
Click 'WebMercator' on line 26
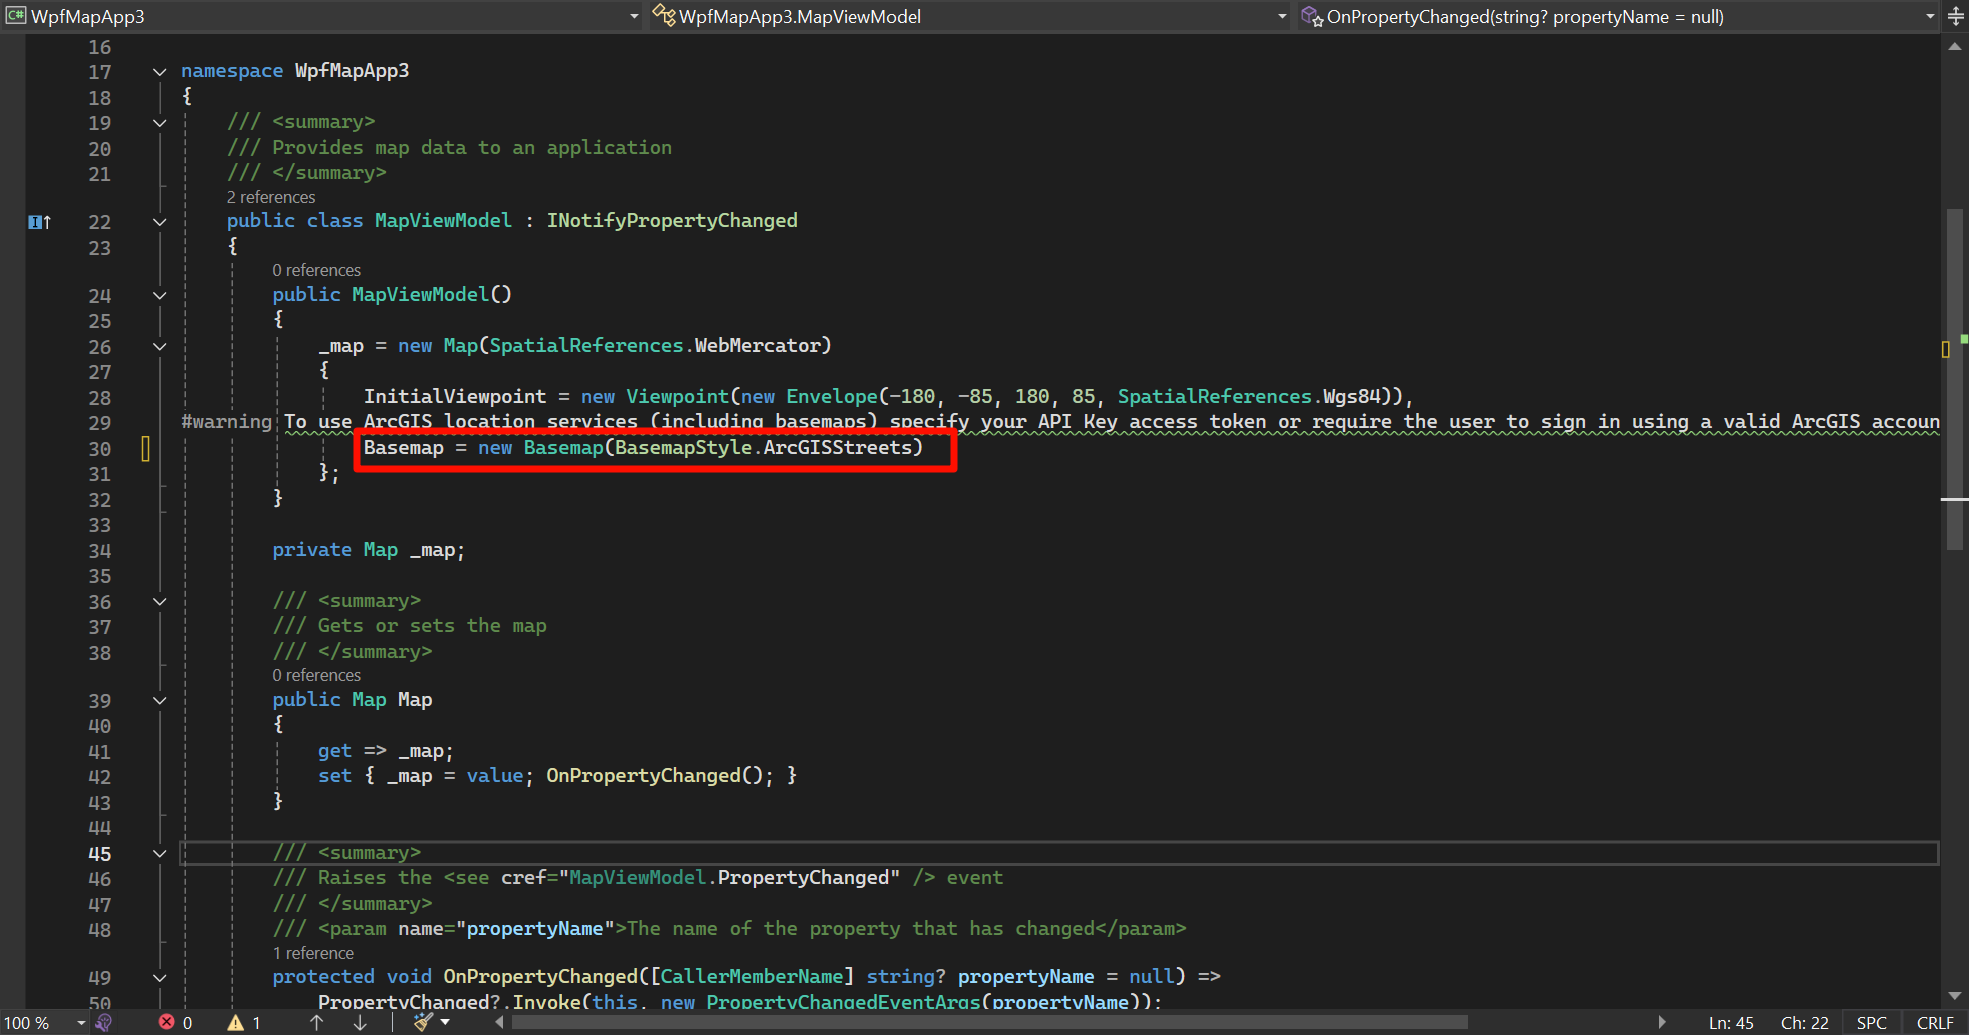(x=757, y=345)
